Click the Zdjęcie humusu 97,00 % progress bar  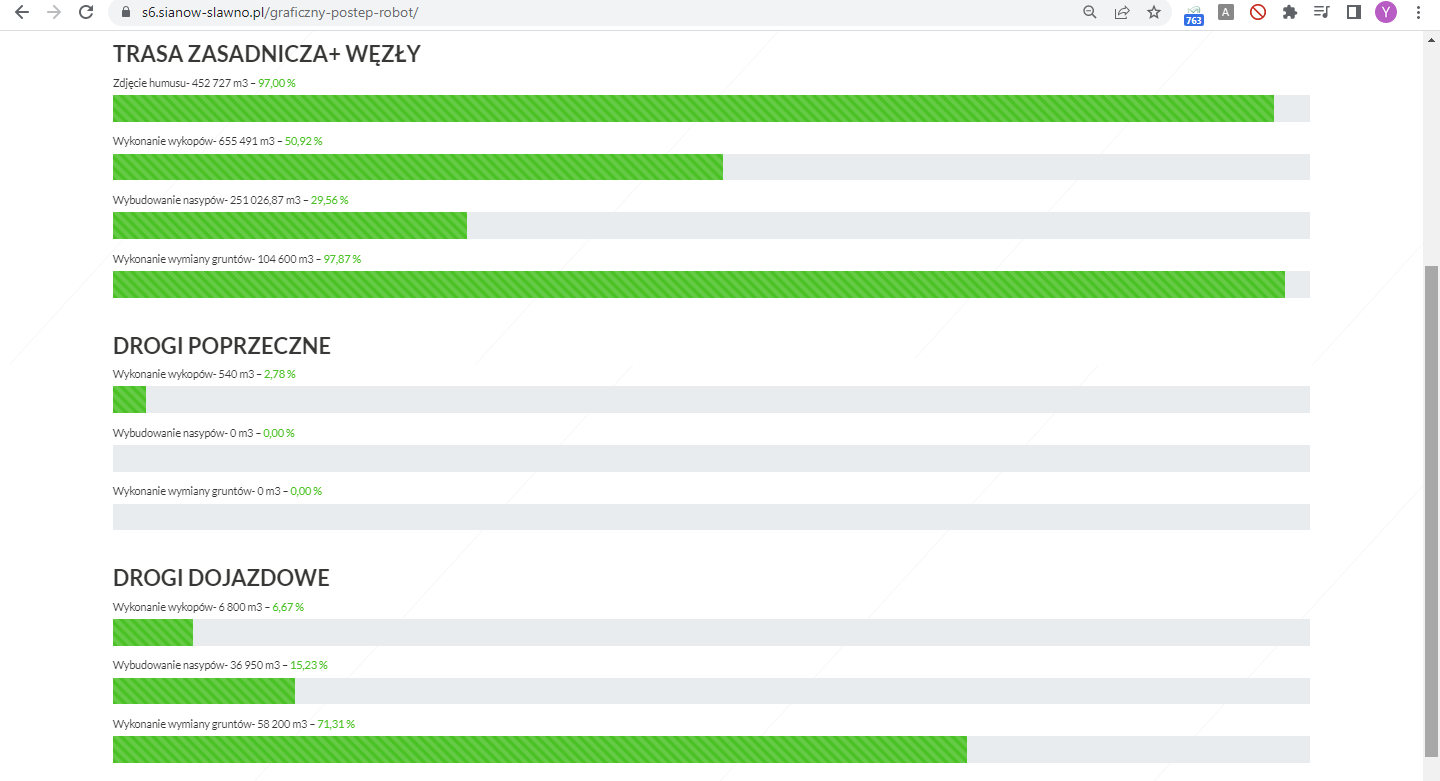tap(711, 108)
